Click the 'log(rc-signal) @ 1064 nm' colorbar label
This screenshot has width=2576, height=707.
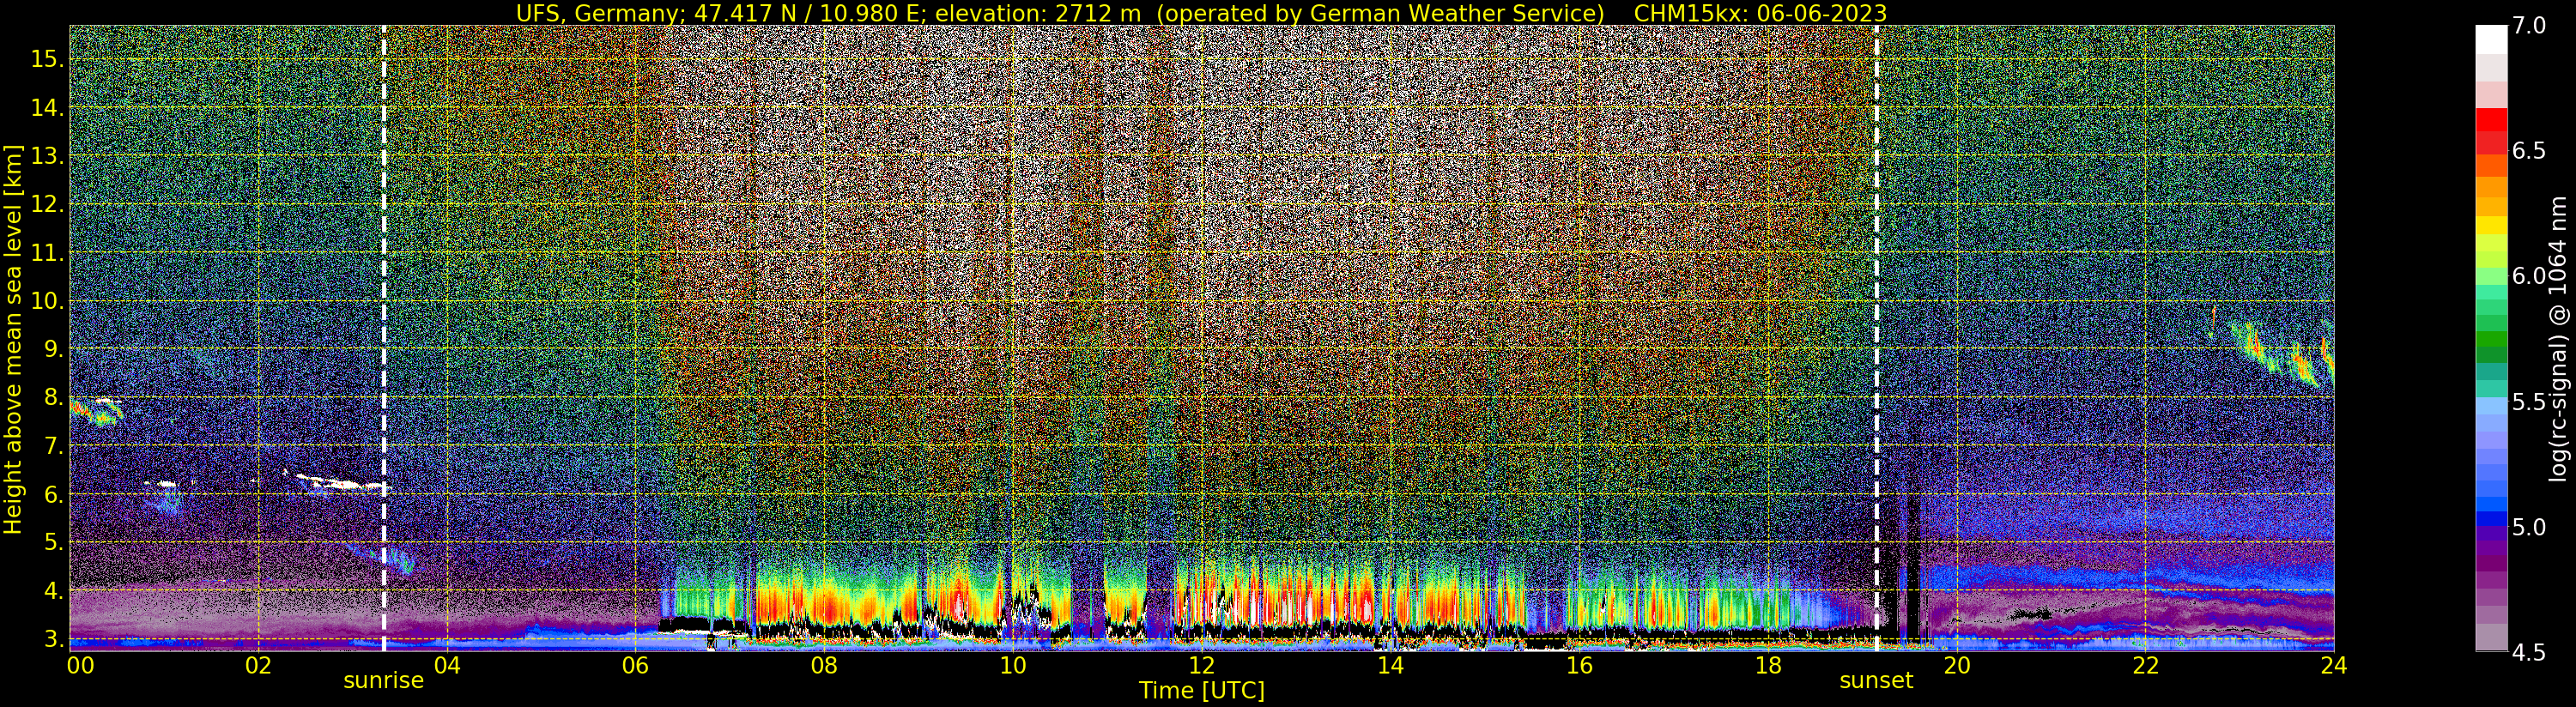[2558, 339]
